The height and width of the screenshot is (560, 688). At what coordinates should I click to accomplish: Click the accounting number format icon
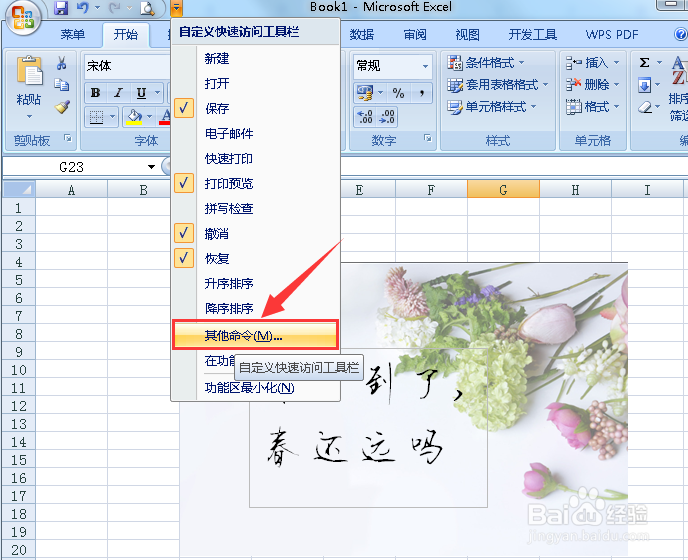point(365,93)
